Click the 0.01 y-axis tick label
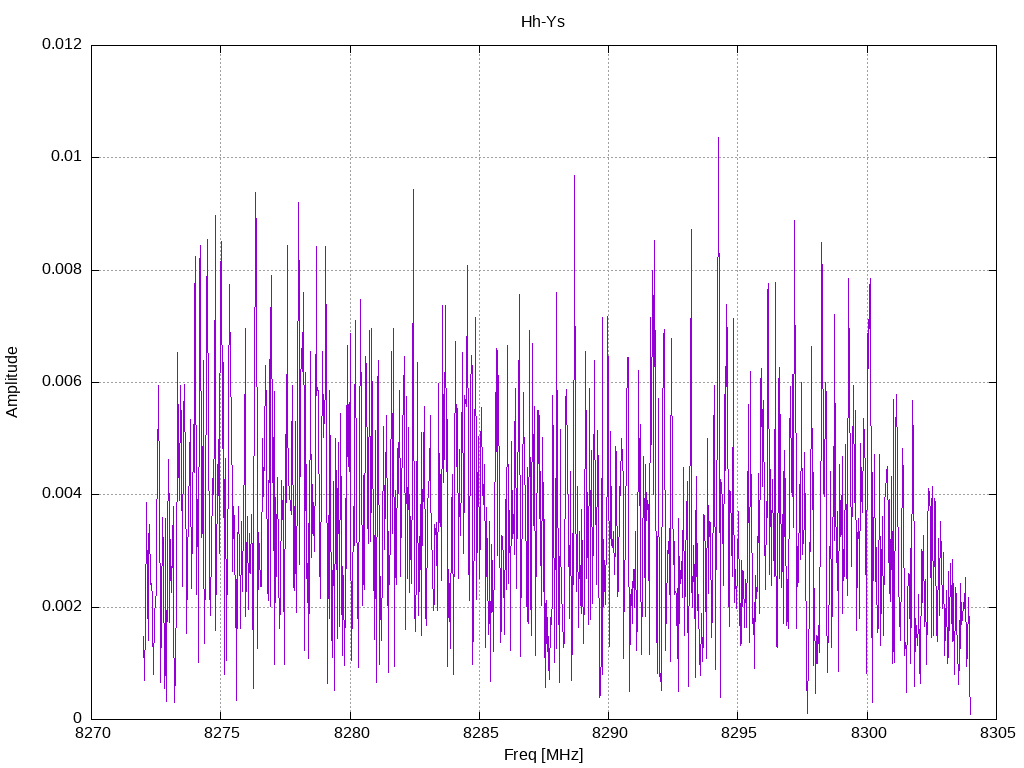 67,156
